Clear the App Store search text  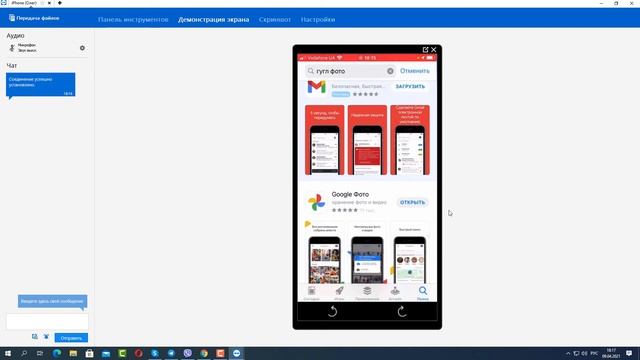click(390, 71)
